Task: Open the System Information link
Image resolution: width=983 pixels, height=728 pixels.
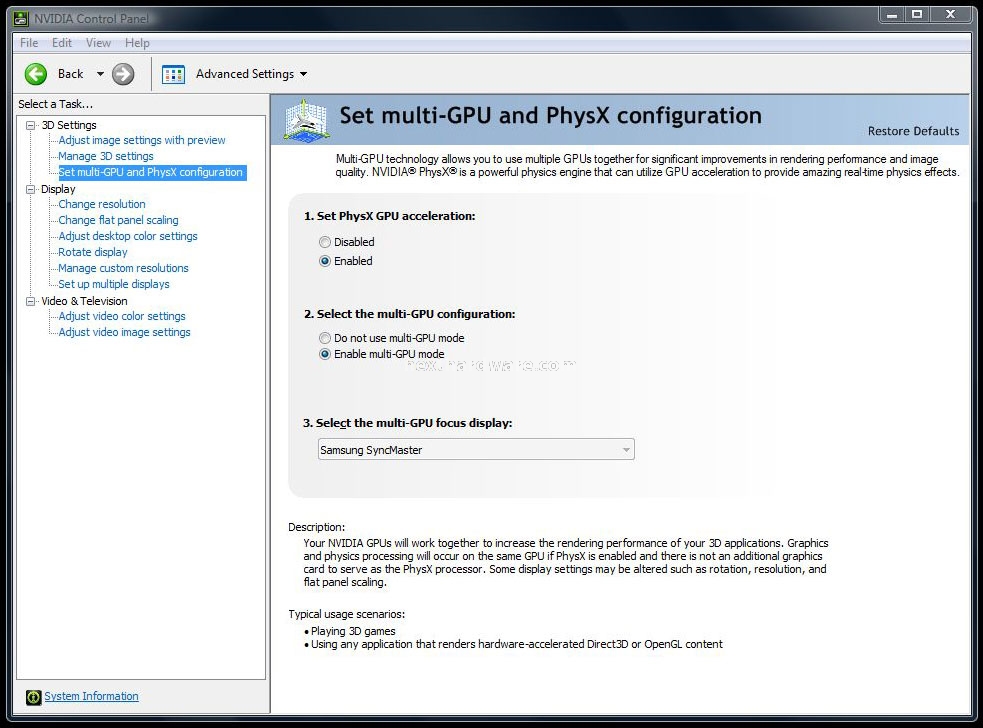Action: (92, 696)
